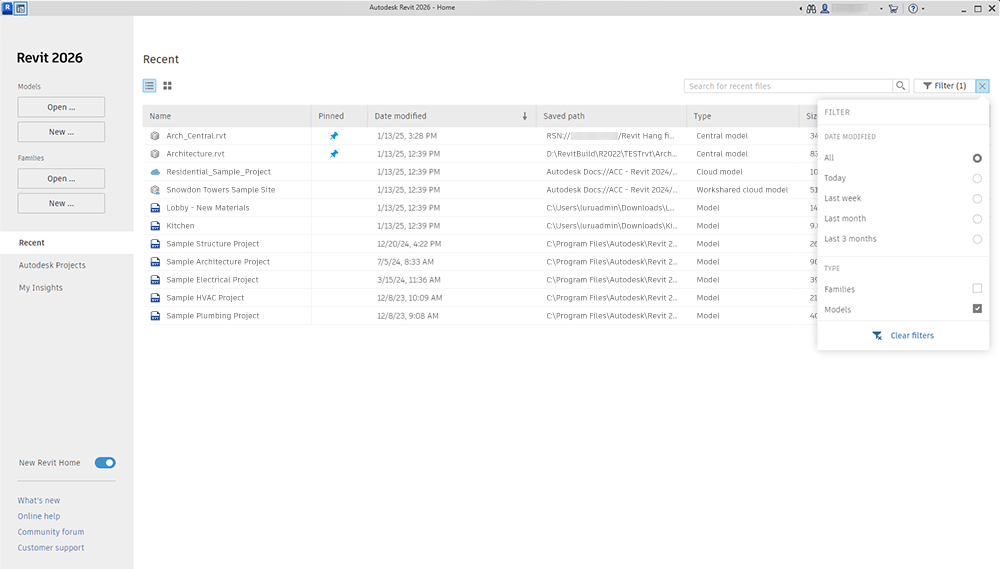Select the Sample HVAC Project name
The height and width of the screenshot is (569, 1000).
tap(205, 298)
